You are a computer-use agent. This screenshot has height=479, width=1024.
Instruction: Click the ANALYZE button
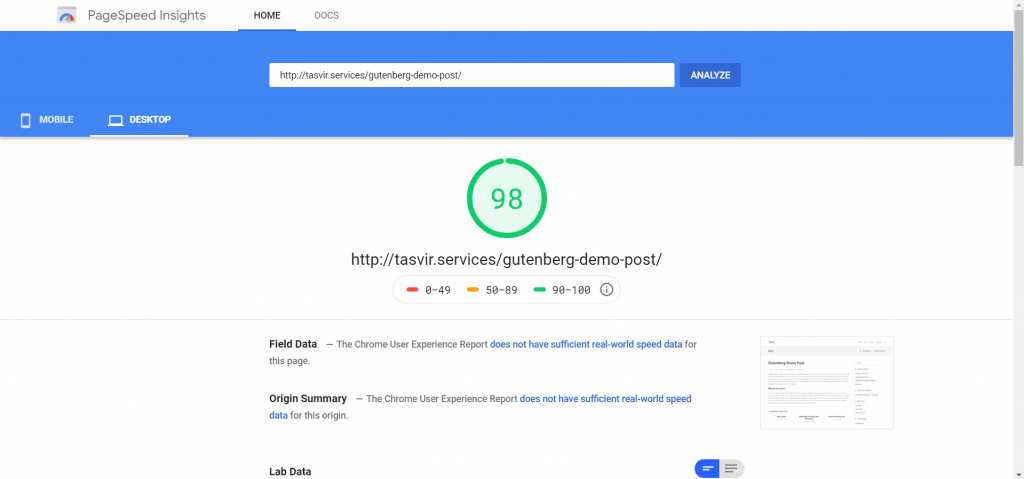pyautogui.click(x=710, y=75)
